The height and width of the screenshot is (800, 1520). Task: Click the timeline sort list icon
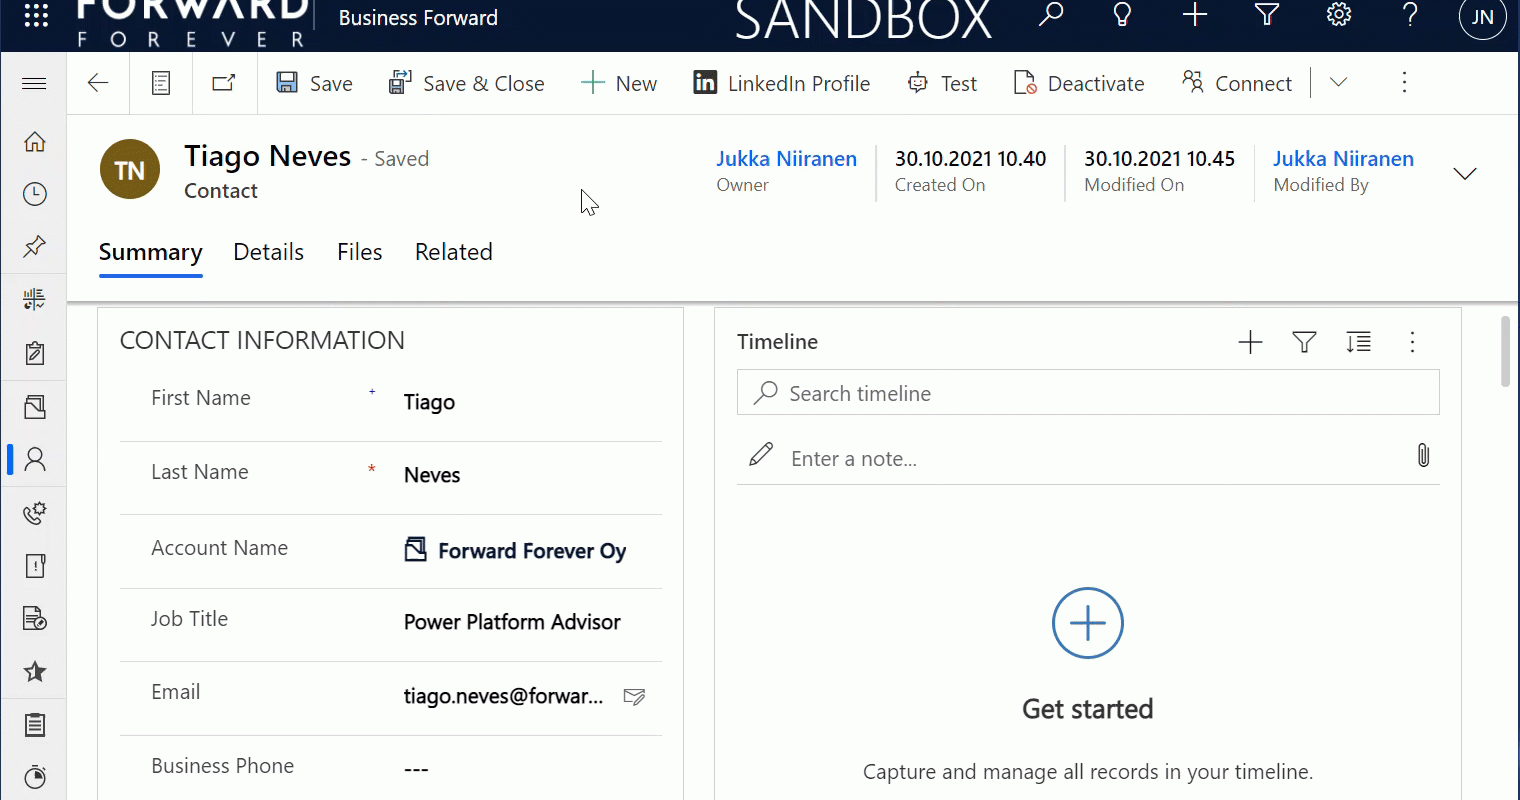[1358, 342]
